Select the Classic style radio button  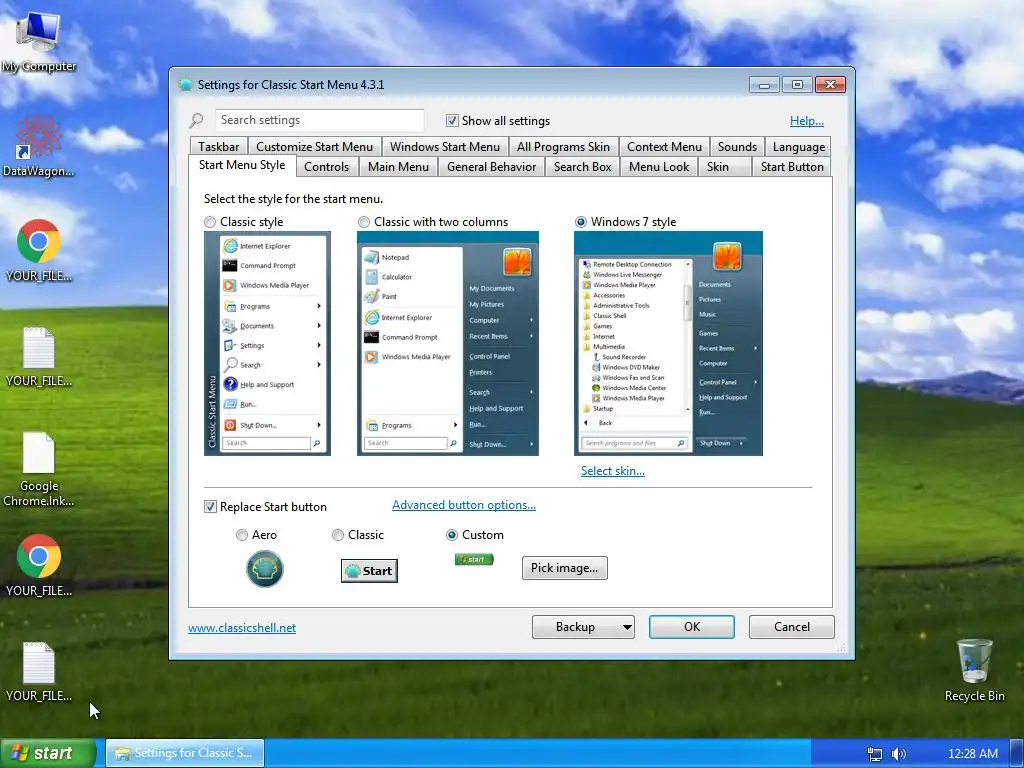point(210,222)
